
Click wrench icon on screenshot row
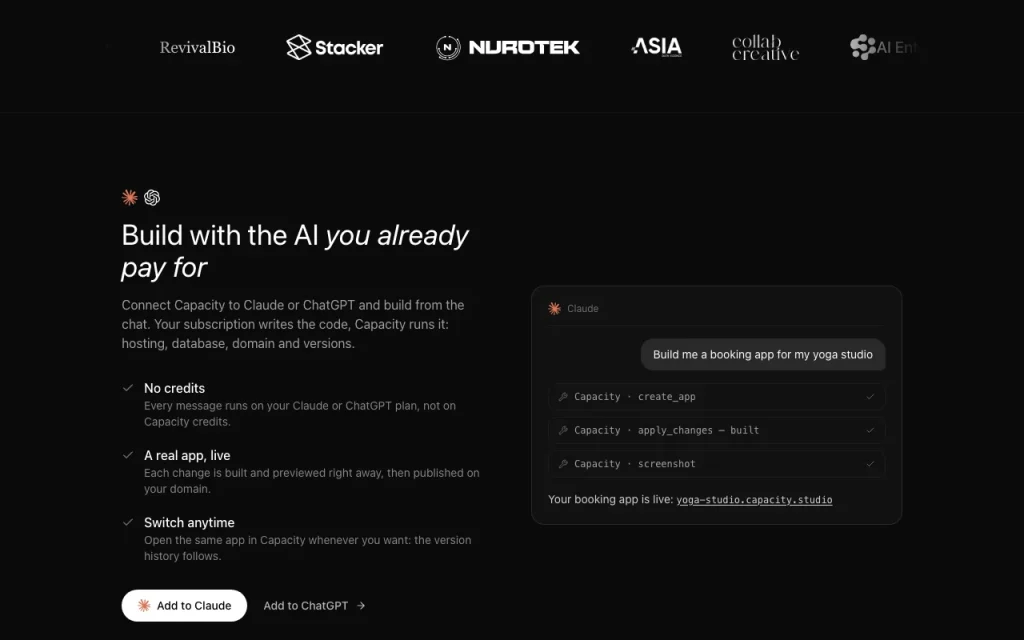pos(563,464)
